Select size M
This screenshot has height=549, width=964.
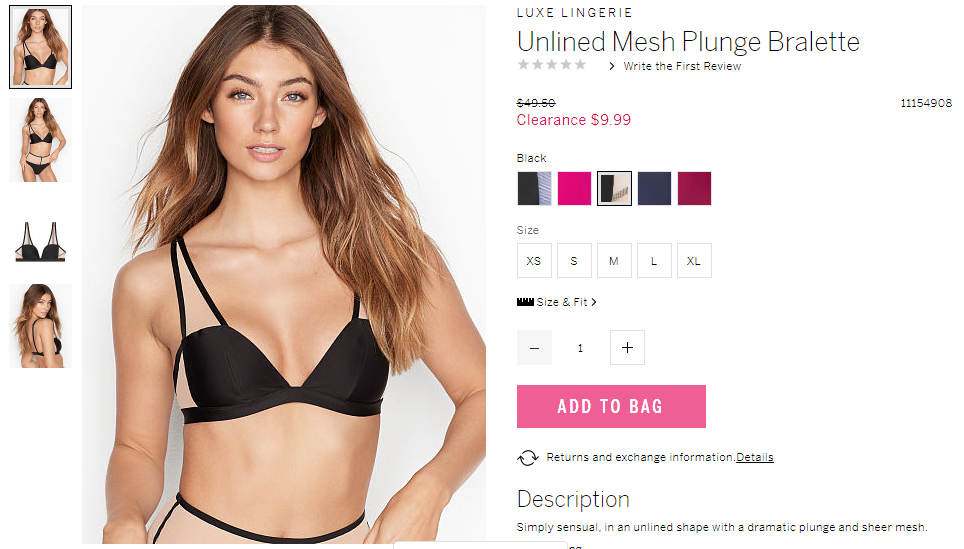614,261
